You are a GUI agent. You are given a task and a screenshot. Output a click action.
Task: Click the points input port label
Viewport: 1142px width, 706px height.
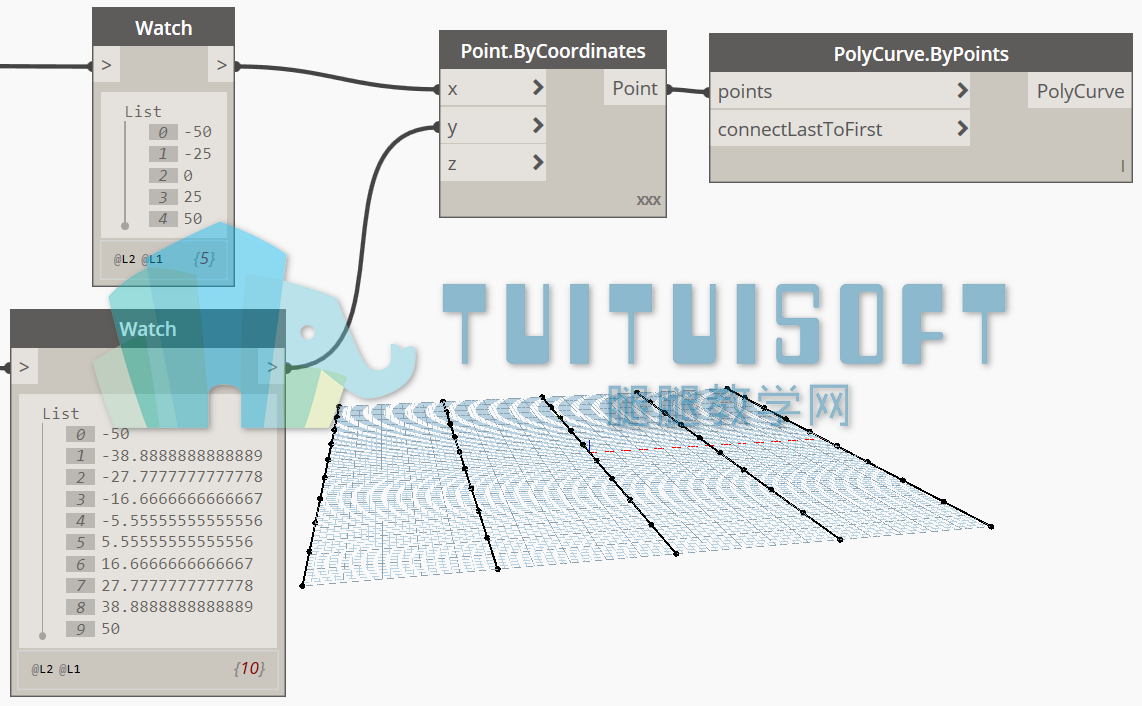click(744, 92)
